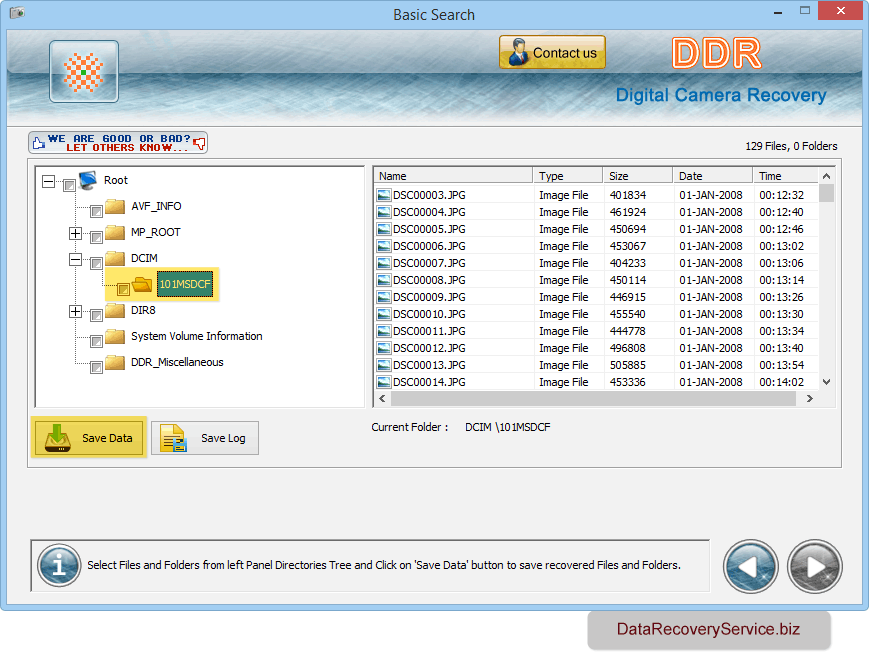This screenshot has width=869, height=652.
Task: Select the DSC00003.JPG image file icon
Action: (384, 195)
